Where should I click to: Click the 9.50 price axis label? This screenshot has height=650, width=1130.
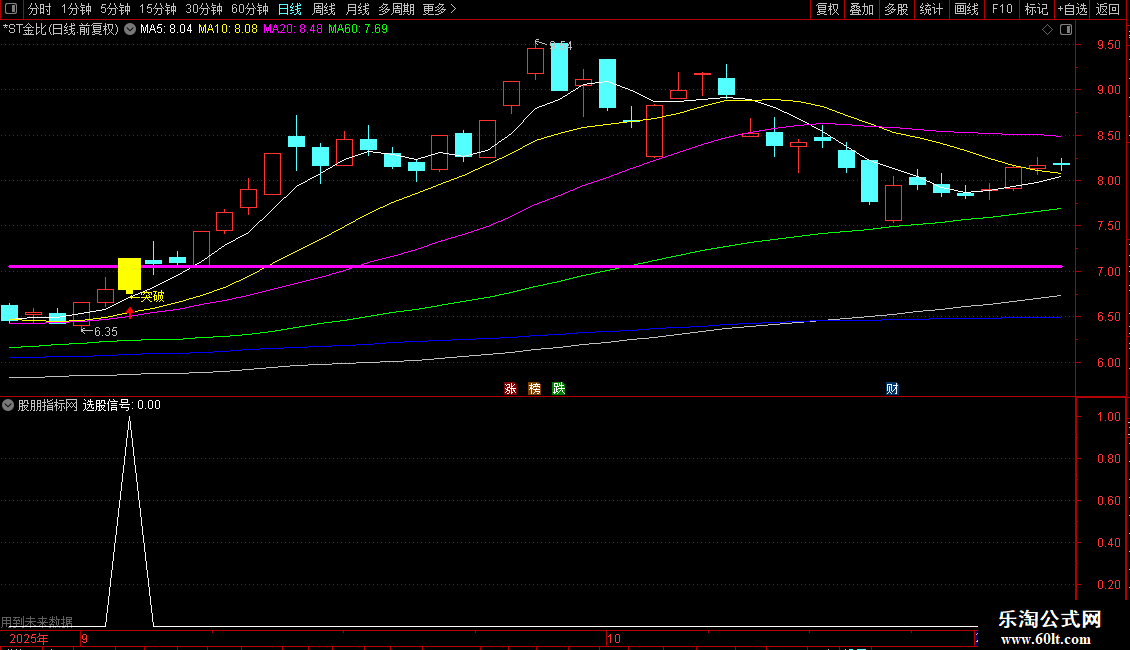pyautogui.click(x=1108, y=45)
